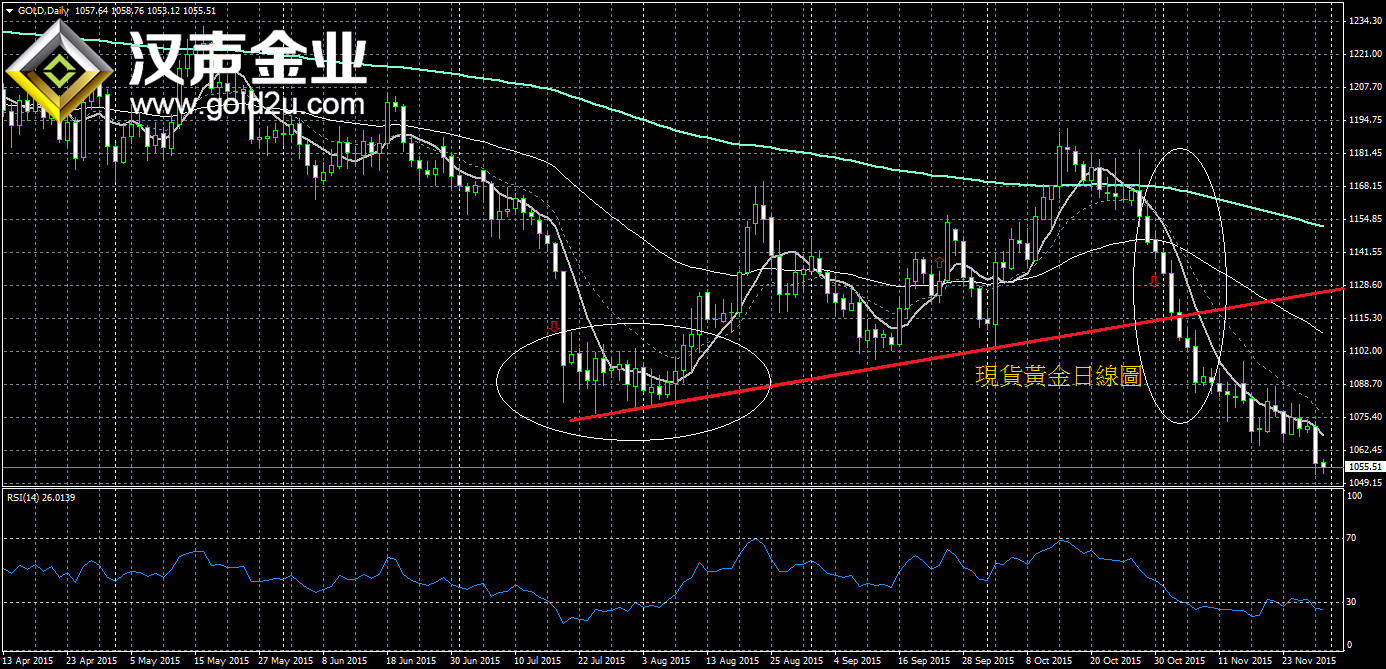Click the triangle beside GOLD,Daily title
This screenshot has width=1386, height=669.
[x=8, y=10]
